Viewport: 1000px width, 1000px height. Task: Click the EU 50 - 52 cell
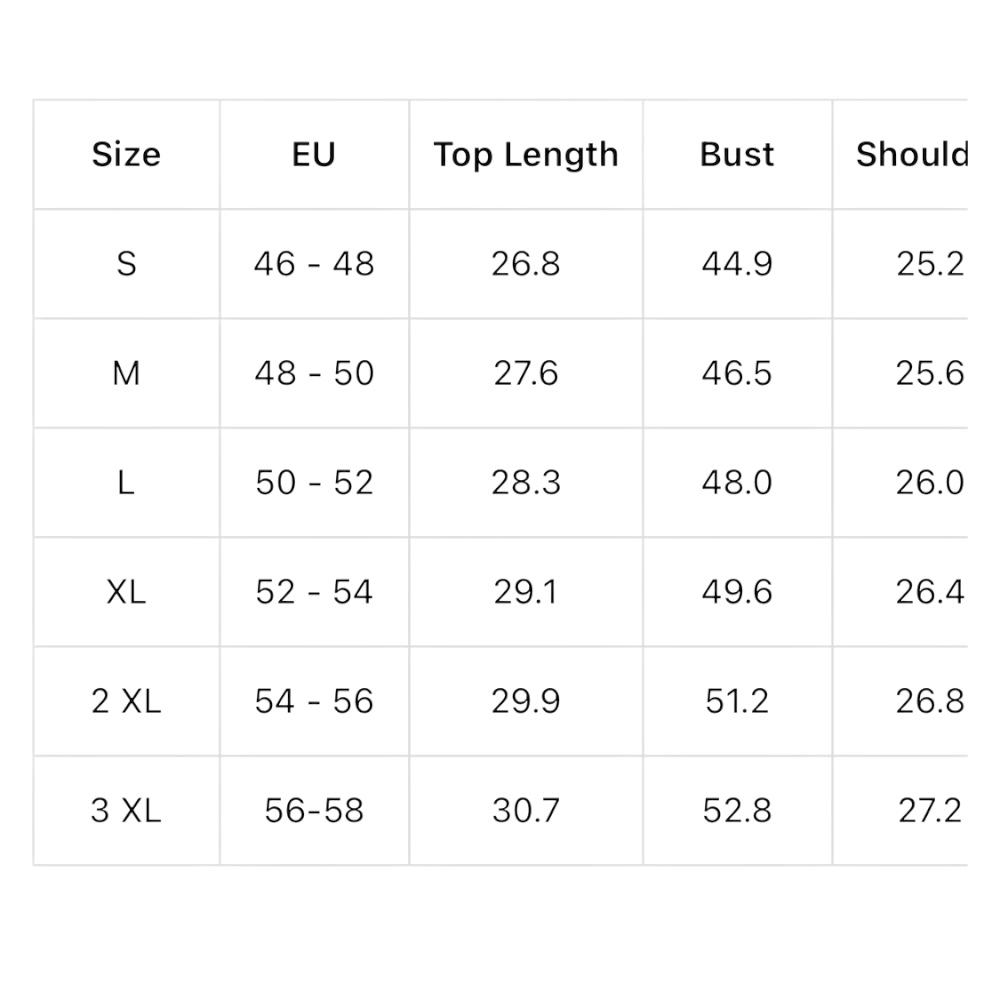click(314, 483)
